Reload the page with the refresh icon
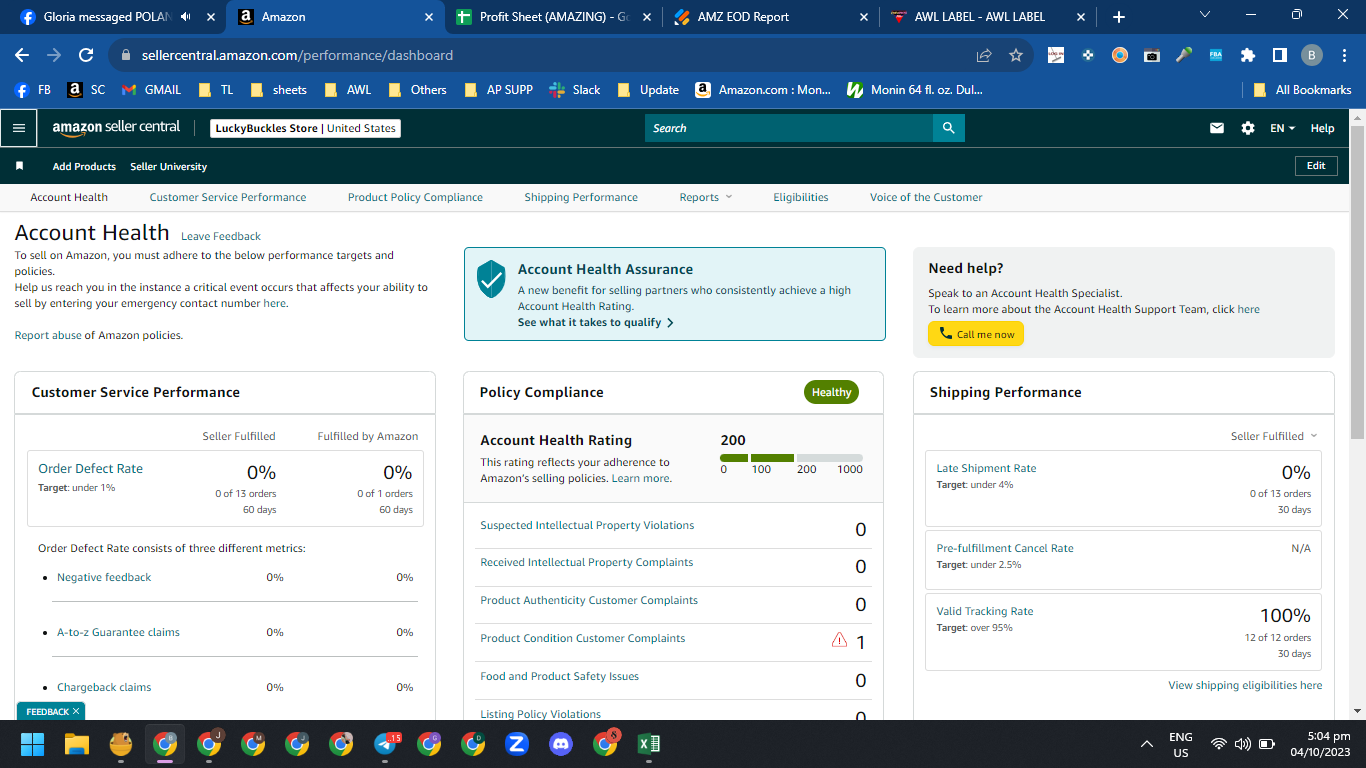Image resolution: width=1366 pixels, height=768 pixels. [x=86, y=56]
